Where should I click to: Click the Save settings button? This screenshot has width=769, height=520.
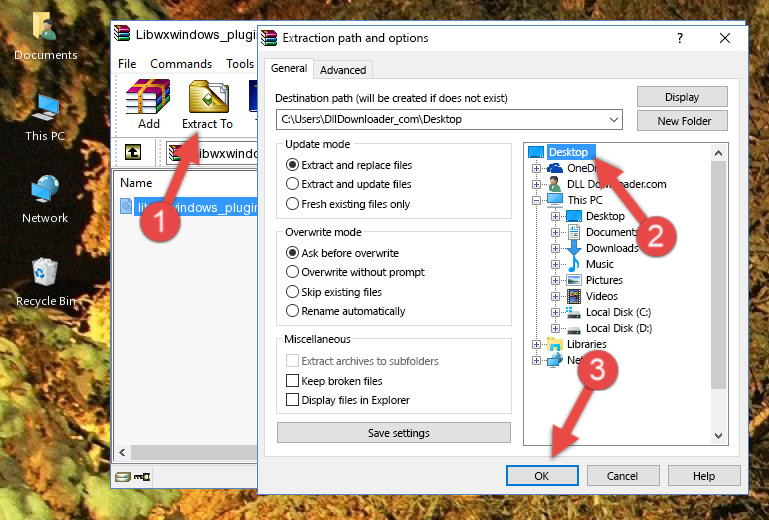[x=394, y=433]
